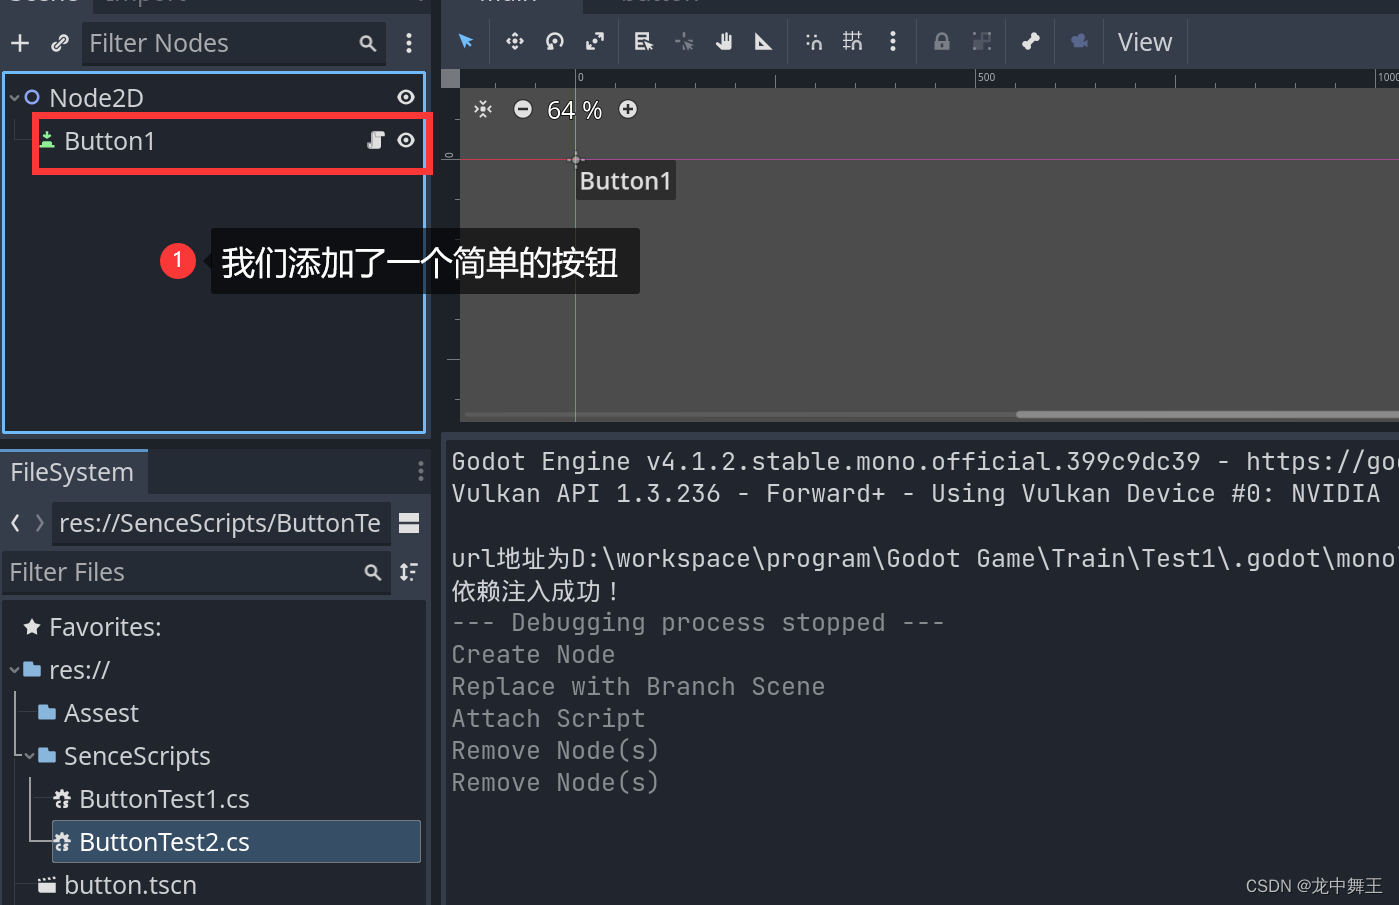Go to next folder in FileSystem
1399x905 pixels.
click(x=39, y=523)
